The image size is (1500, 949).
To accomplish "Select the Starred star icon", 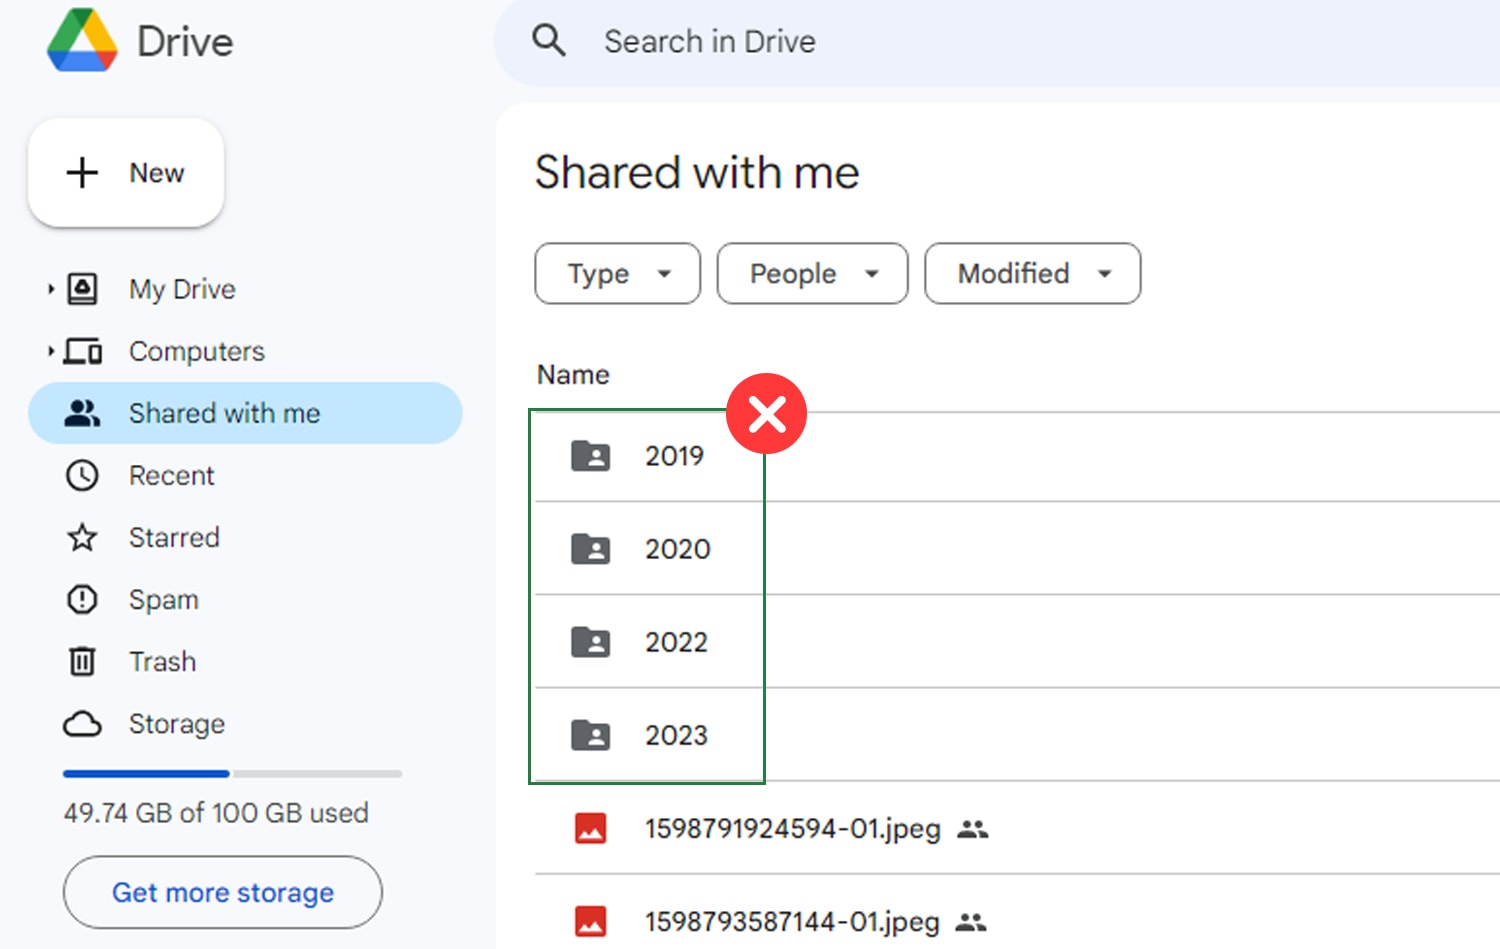I will coord(80,537).
